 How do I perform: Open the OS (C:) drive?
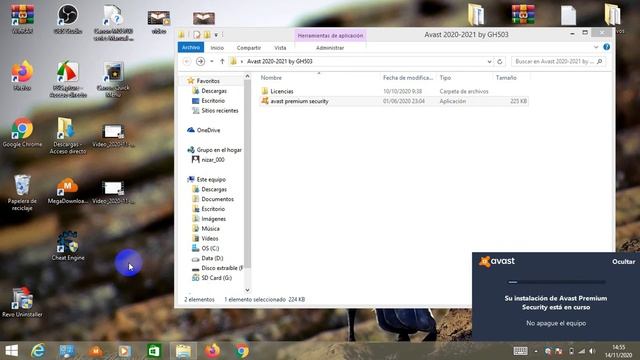coord(210,248)
